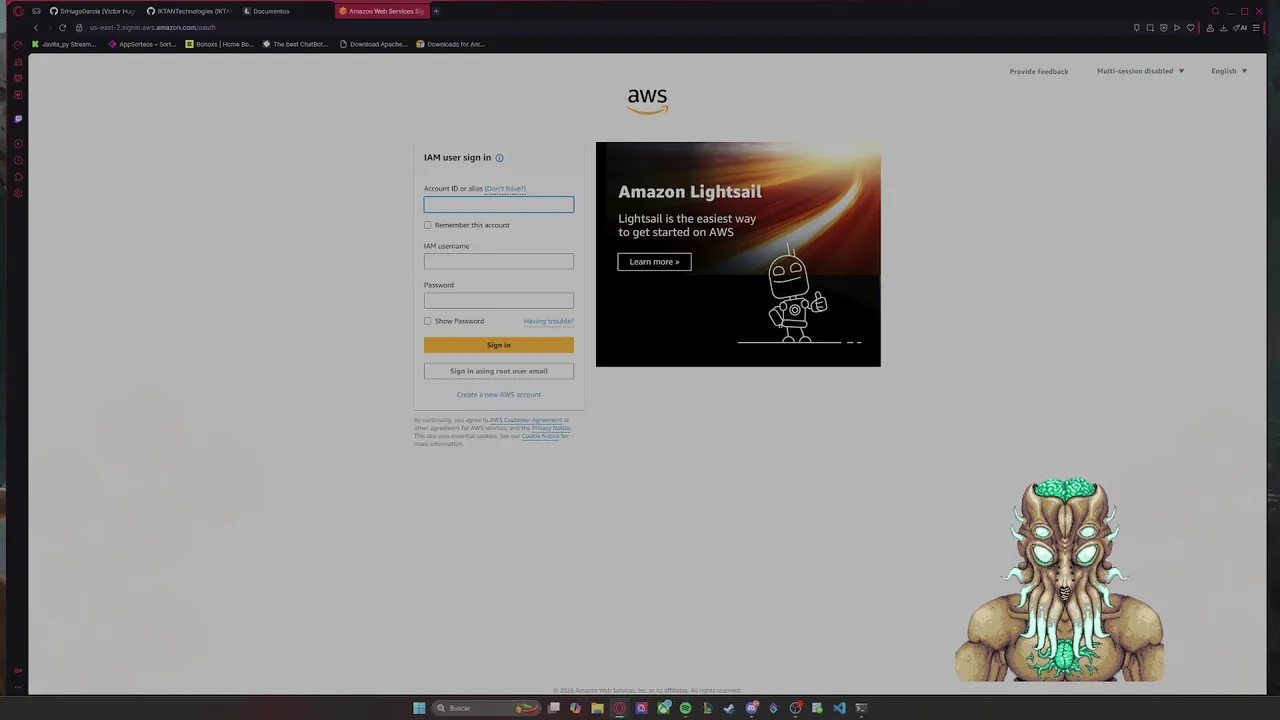Image resolution: width=1280 pixels, height=720 pixels.
Task: Open the AppSorteos bookmark
Action: pos(142,44)
